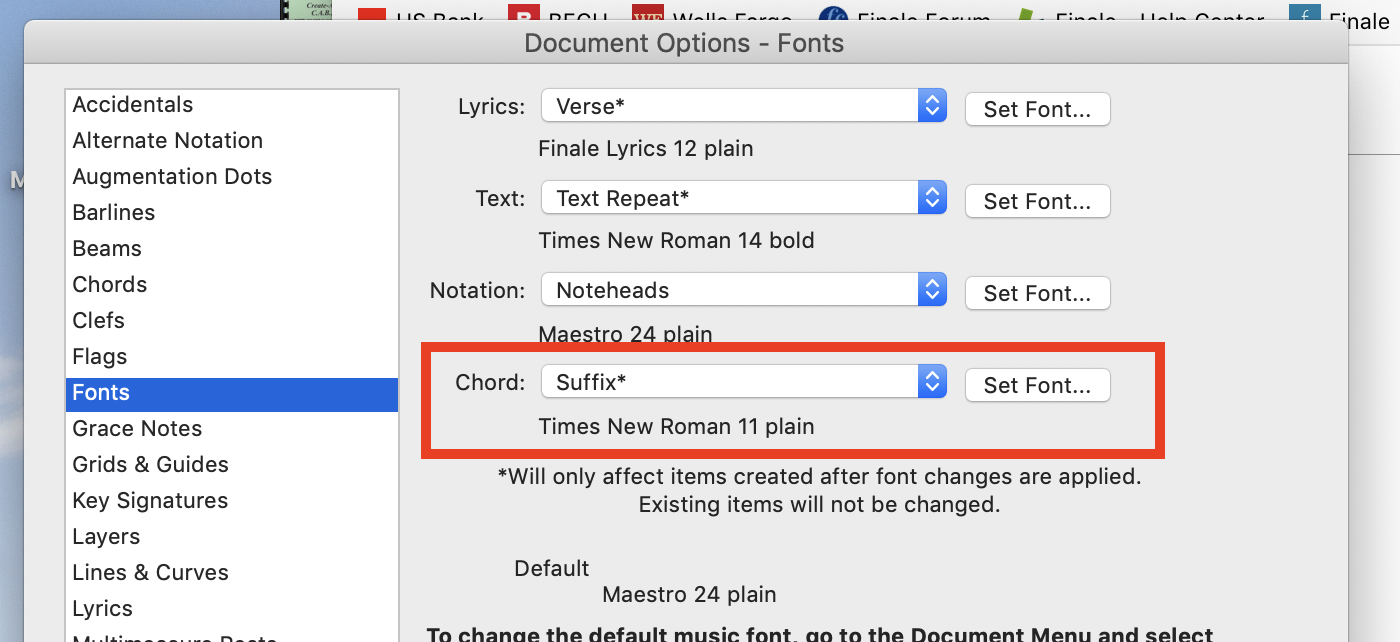The width and height of the screenshot is (1400, 642).
Task: Expand the Chord Suffix dropdown
Action: pyautogui.click(x=743, y=383)
